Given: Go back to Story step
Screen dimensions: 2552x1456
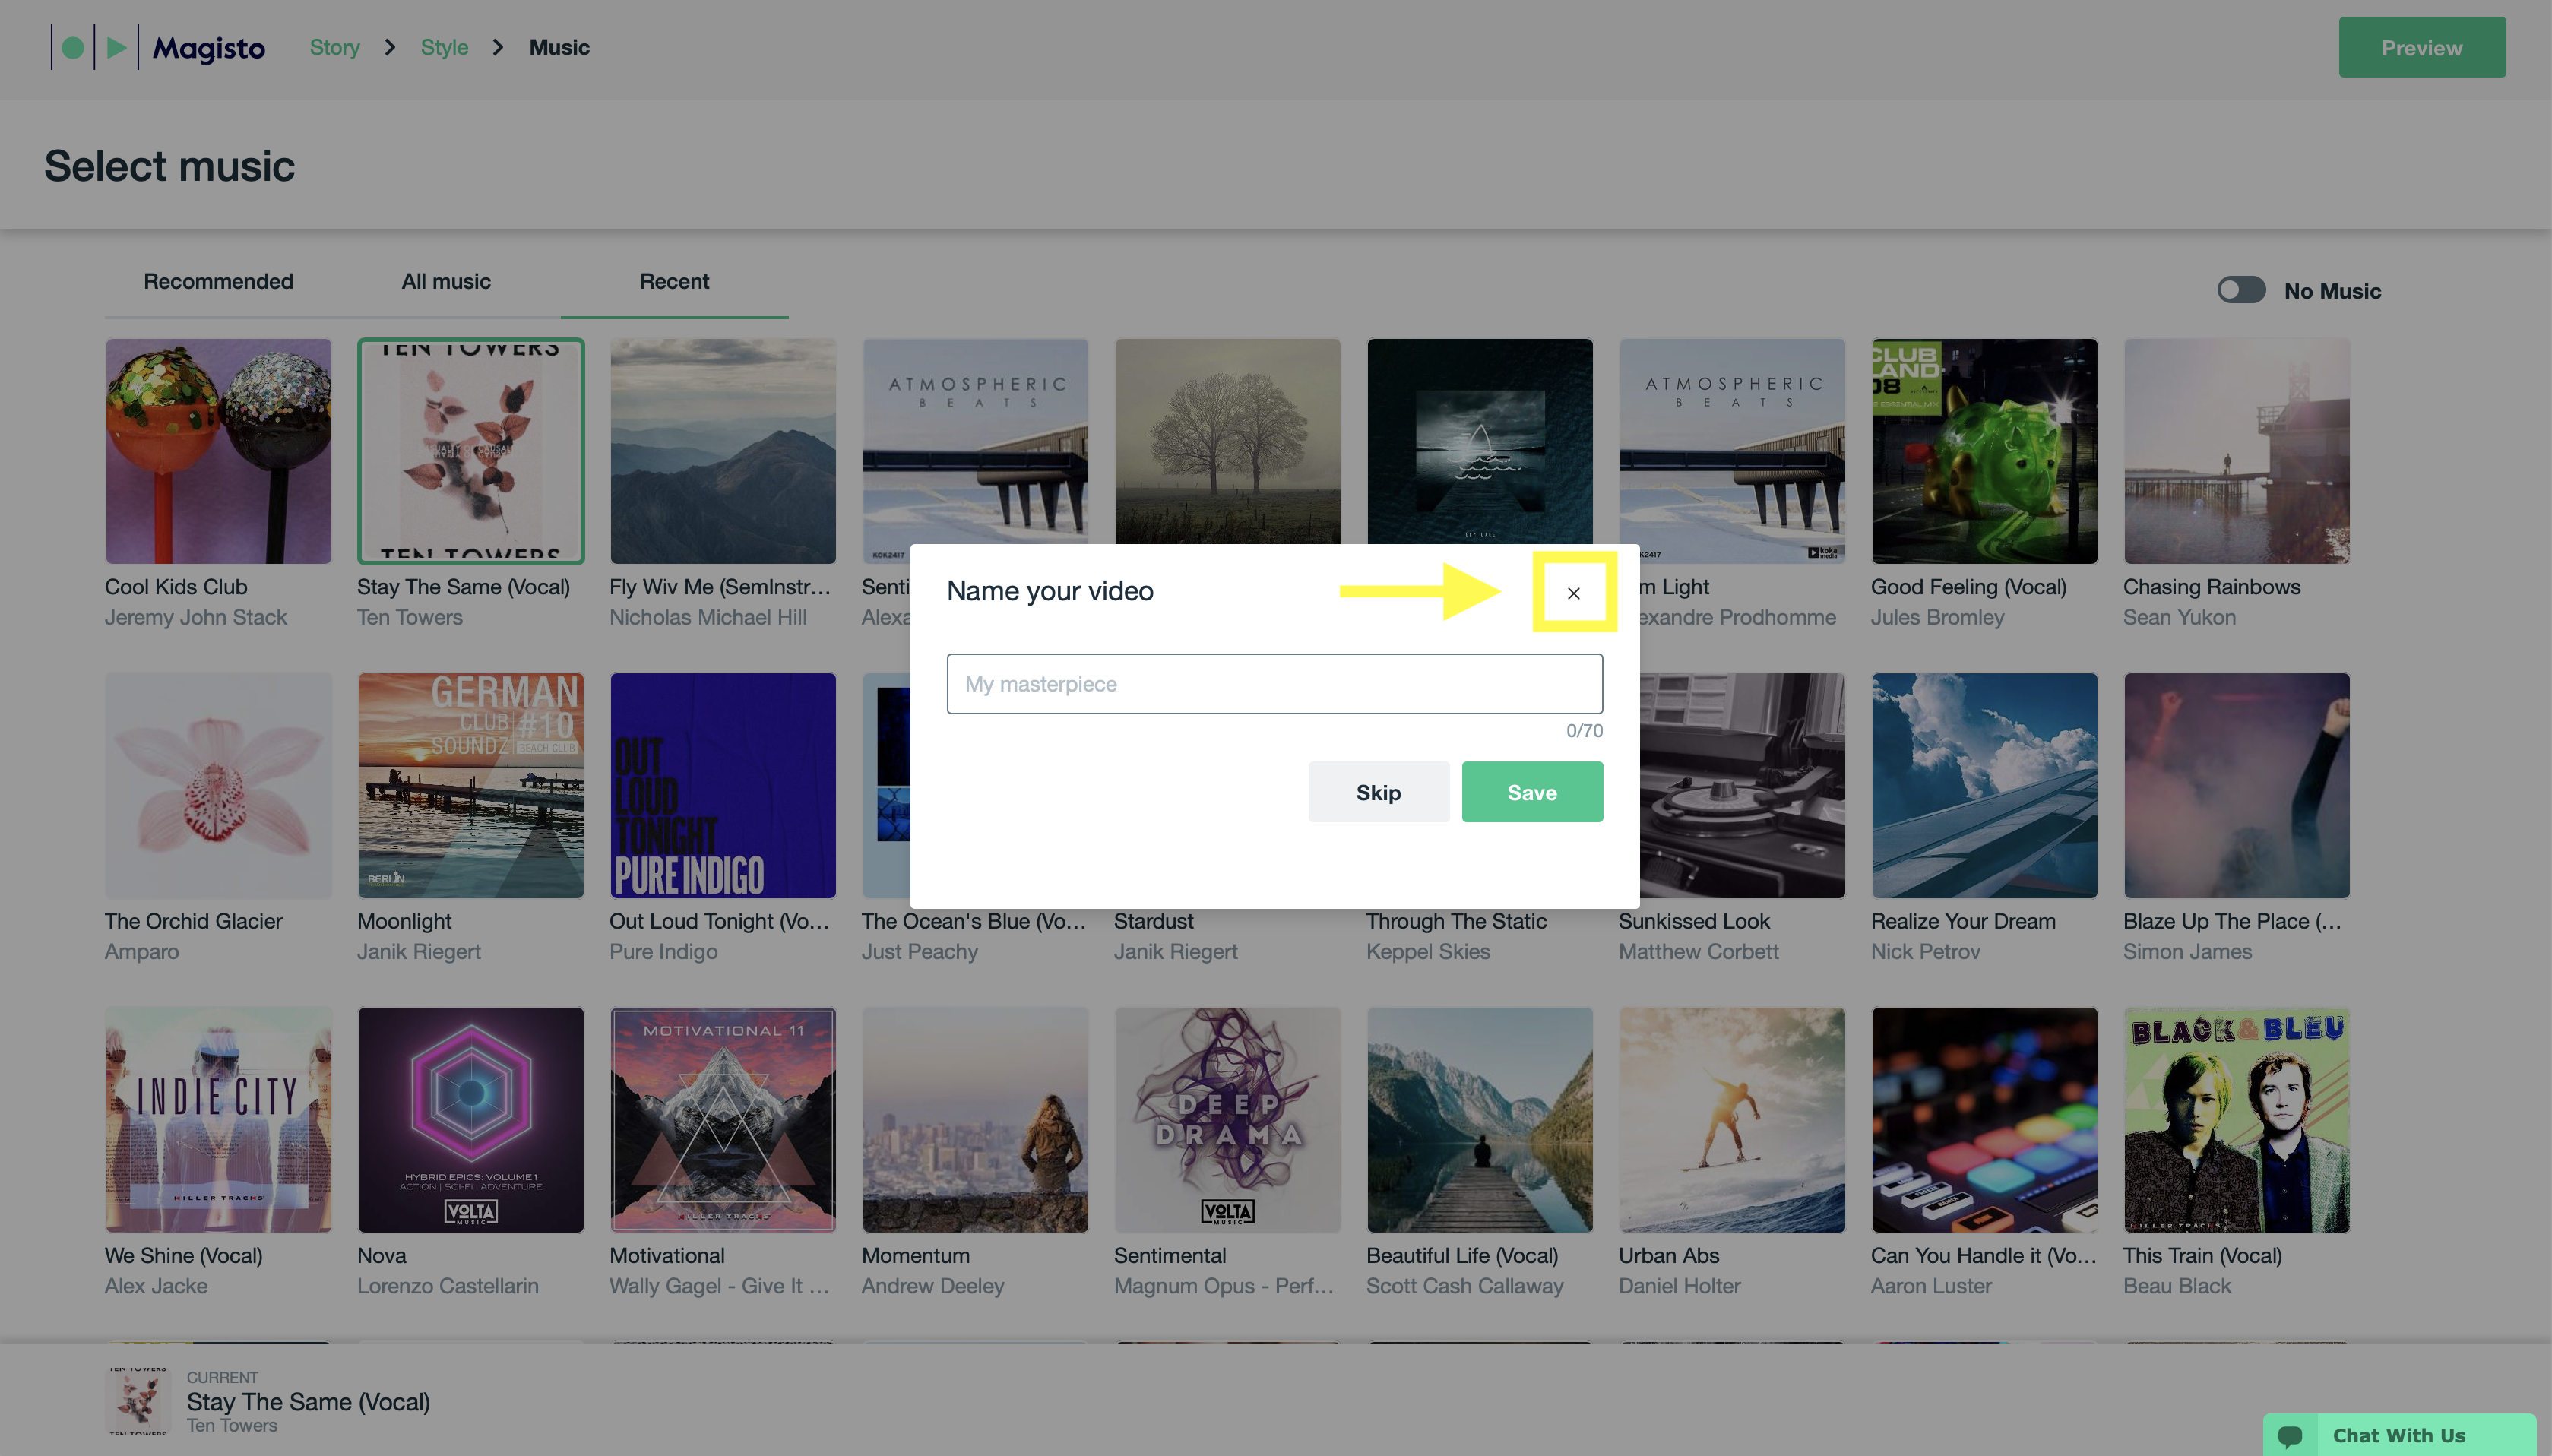Looking at the screenshot, I should [x=334, y=47].
